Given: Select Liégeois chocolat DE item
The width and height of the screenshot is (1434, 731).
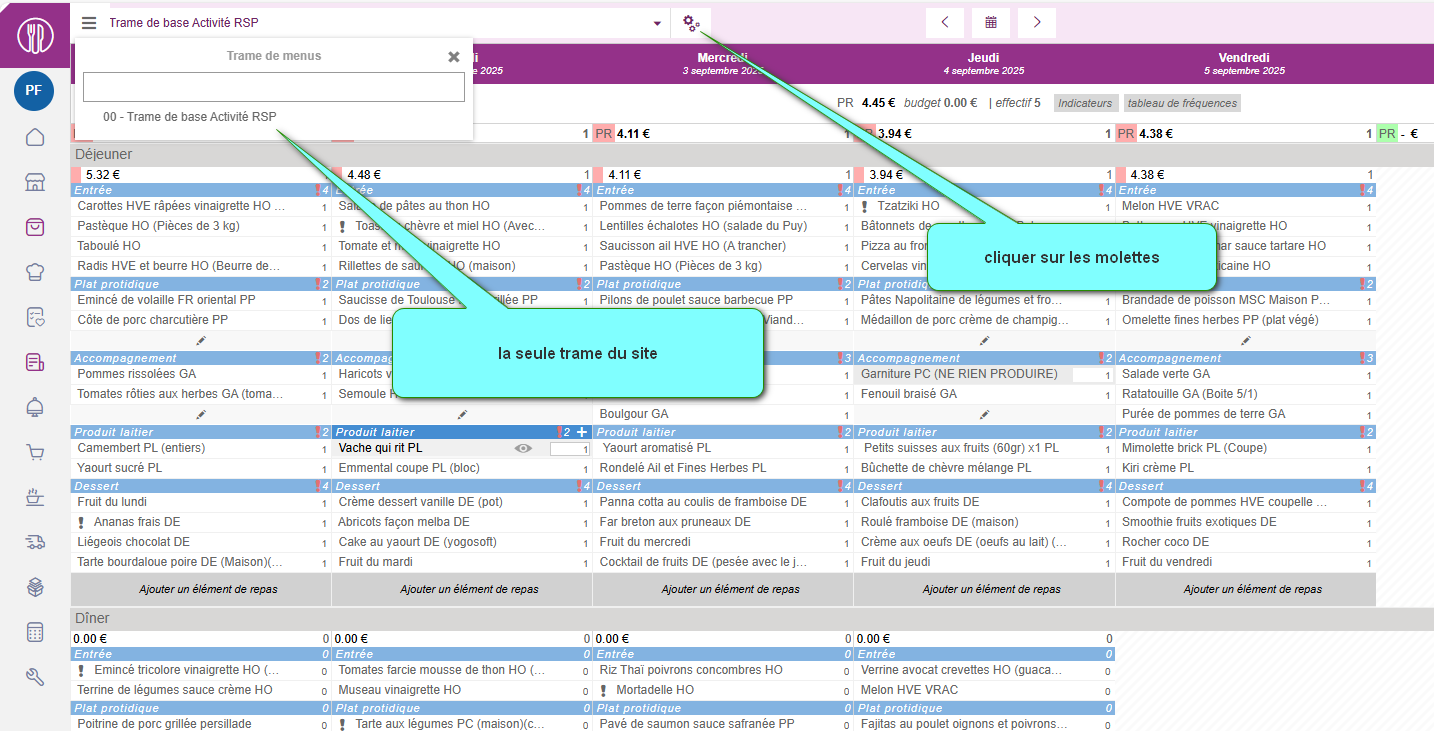Looking at the screenshot, I should pos(133,542).
